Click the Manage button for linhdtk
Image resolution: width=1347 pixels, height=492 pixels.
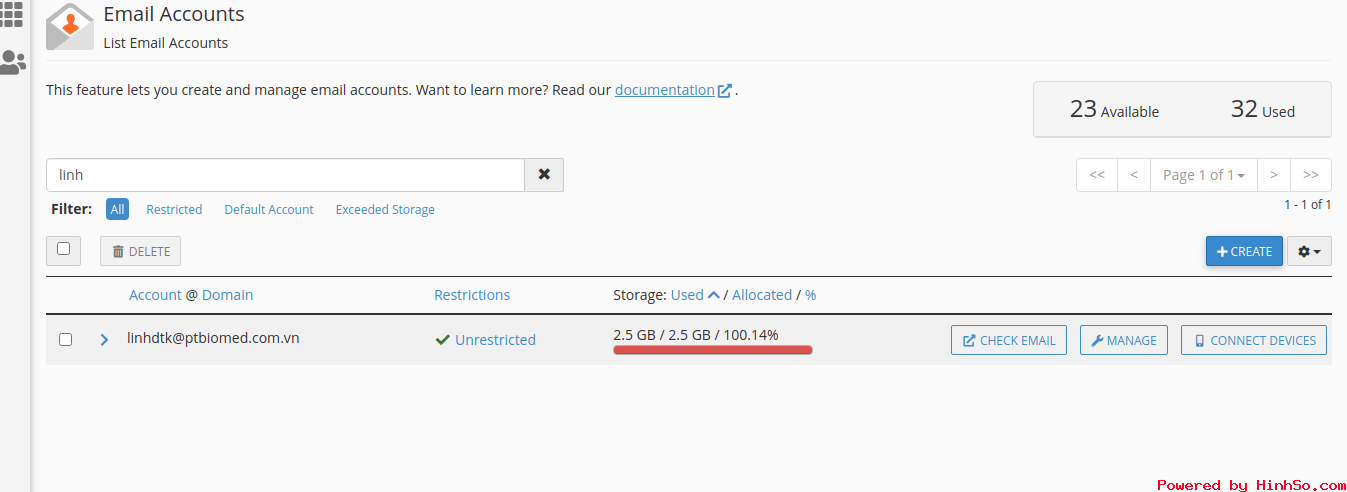1124,340
